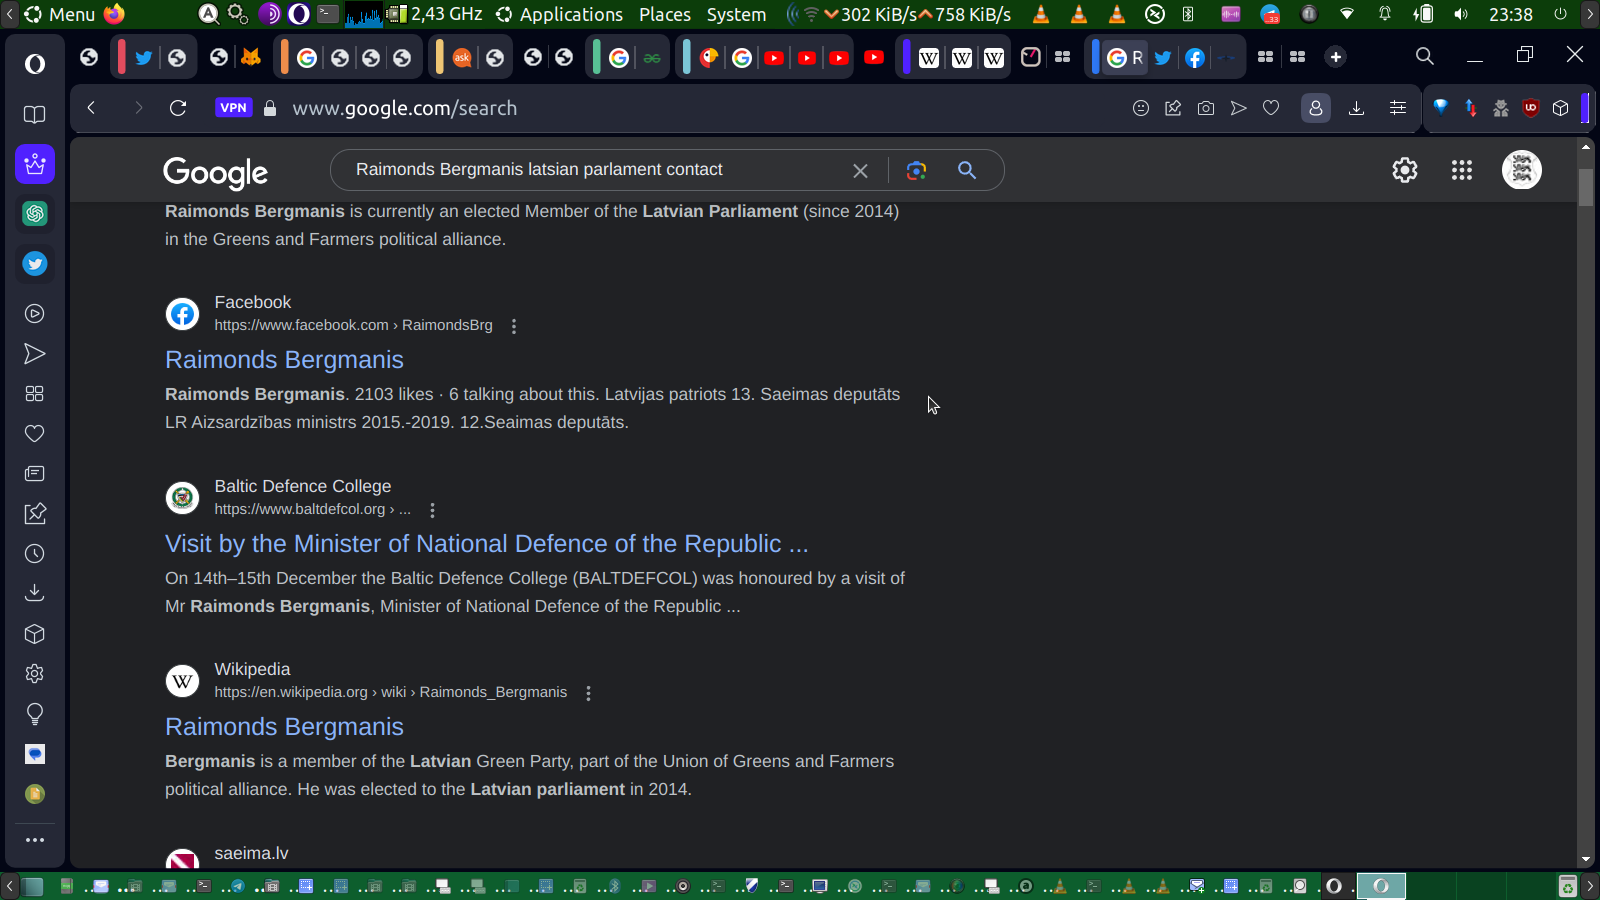
Task: Open the Player icon in the sidebar
Action: [35, 314]
